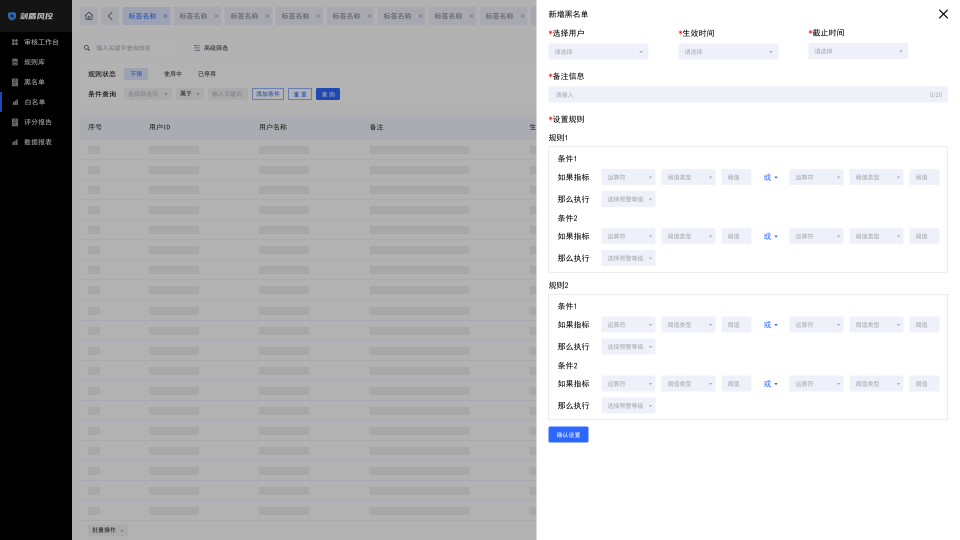This screenshot has width=960, height=540.
Task: Open the 选择筛选项 dropdown
Action: pyautogui.click(x=148, y=94)
